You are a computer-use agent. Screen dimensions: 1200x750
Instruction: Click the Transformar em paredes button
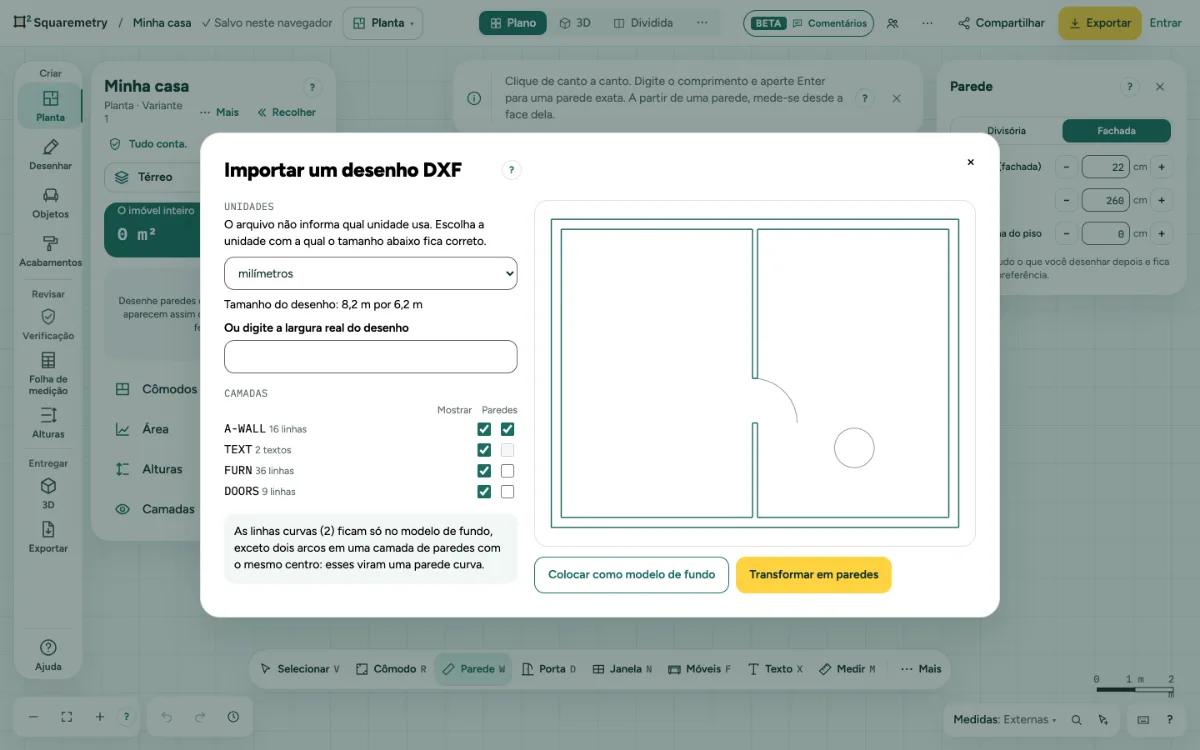point(813,575)
